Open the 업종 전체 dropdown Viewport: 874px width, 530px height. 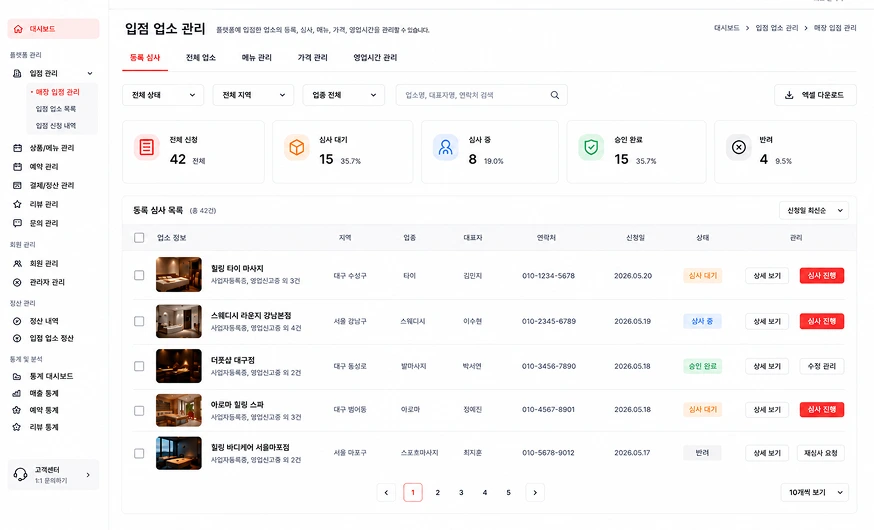pyautogui.click(x=344, y=95)
